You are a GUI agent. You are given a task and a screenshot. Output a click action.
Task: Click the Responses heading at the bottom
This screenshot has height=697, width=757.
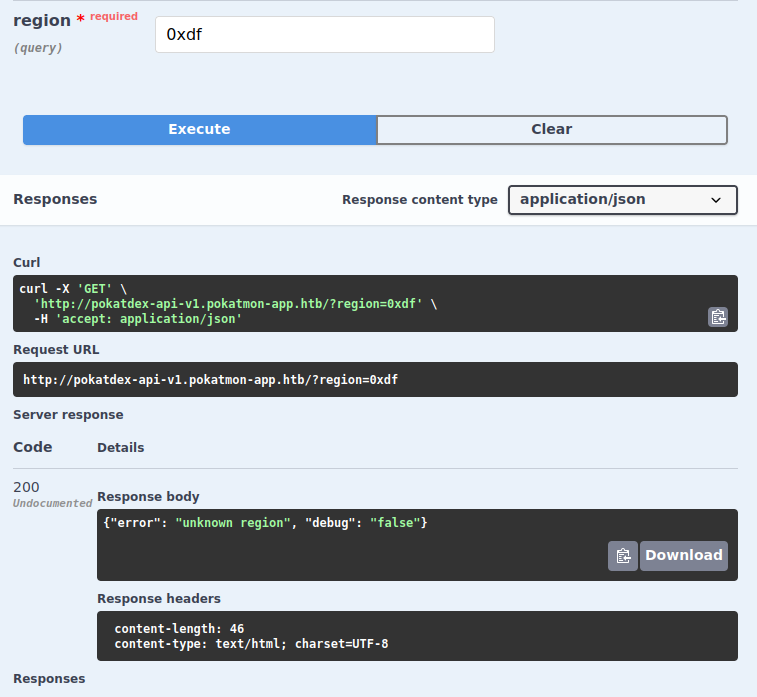(49, 679)
